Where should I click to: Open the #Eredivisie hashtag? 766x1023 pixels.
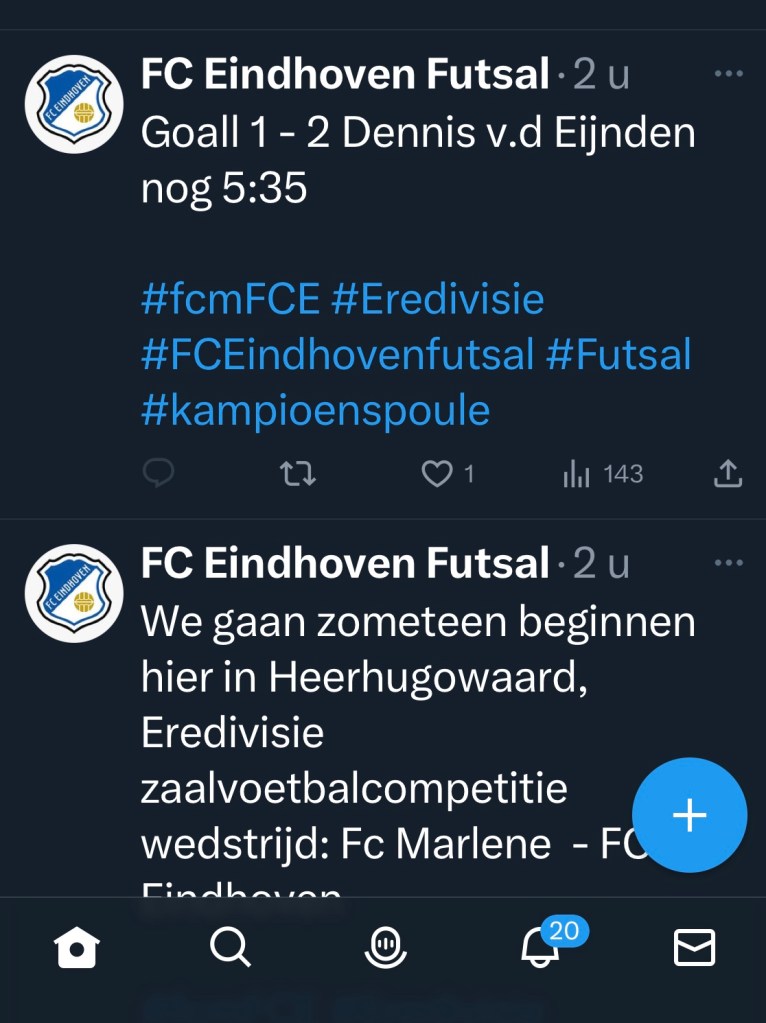[x=437, y=299]
